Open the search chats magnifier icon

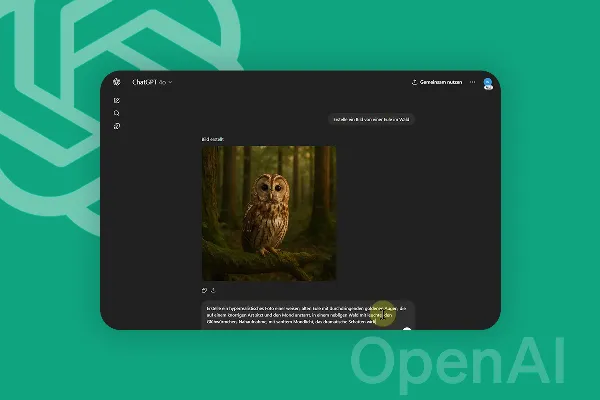[x=117, y=113]
